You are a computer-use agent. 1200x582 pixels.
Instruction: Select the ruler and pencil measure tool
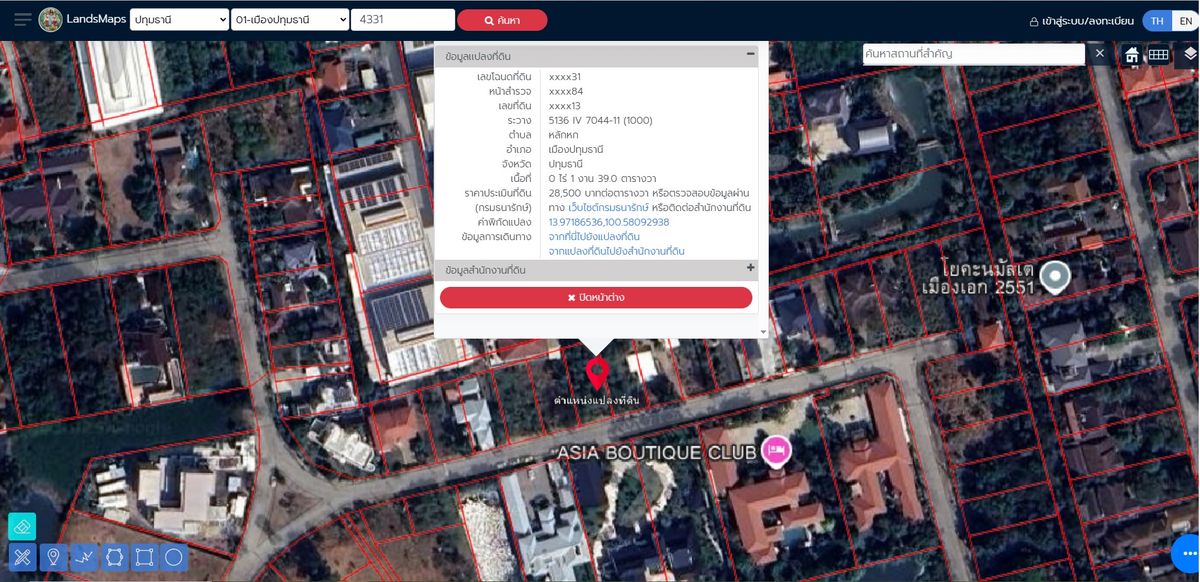tap(22, 557)
